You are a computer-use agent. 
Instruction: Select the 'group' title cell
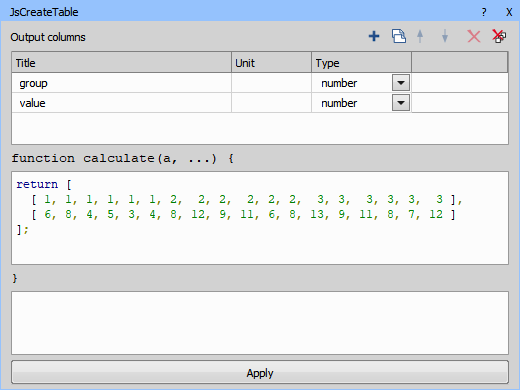click(122, 83)
